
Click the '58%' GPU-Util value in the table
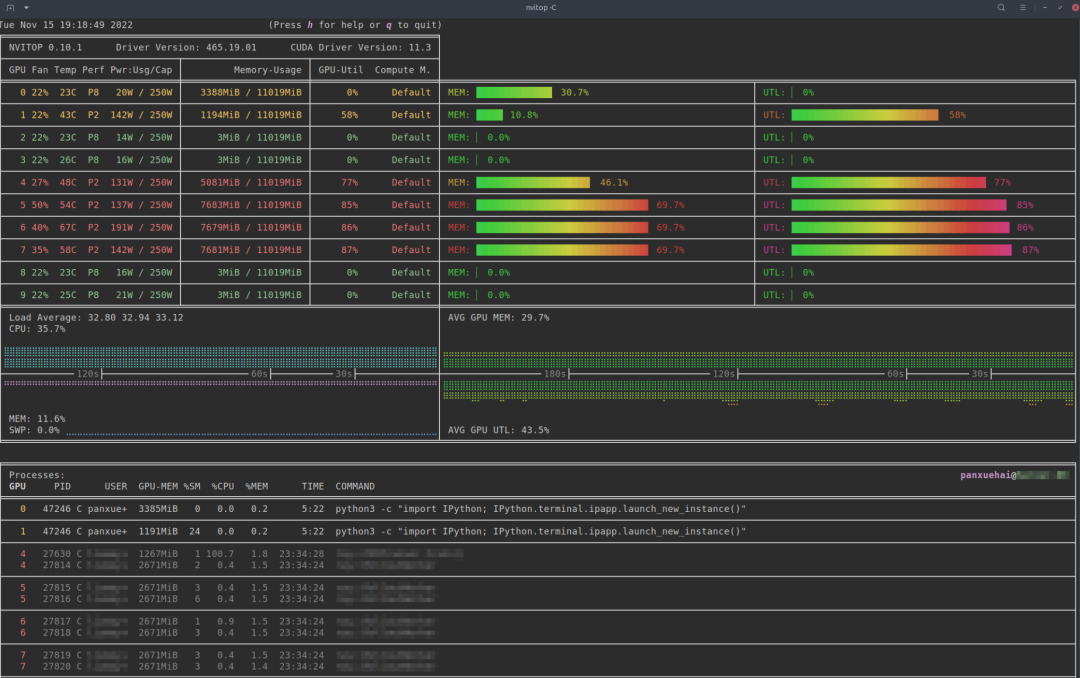(x=349, y=115)
